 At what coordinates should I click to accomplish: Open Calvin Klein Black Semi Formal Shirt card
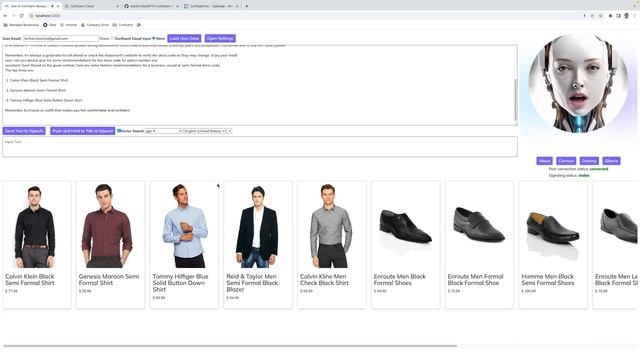tap(37, 244)
